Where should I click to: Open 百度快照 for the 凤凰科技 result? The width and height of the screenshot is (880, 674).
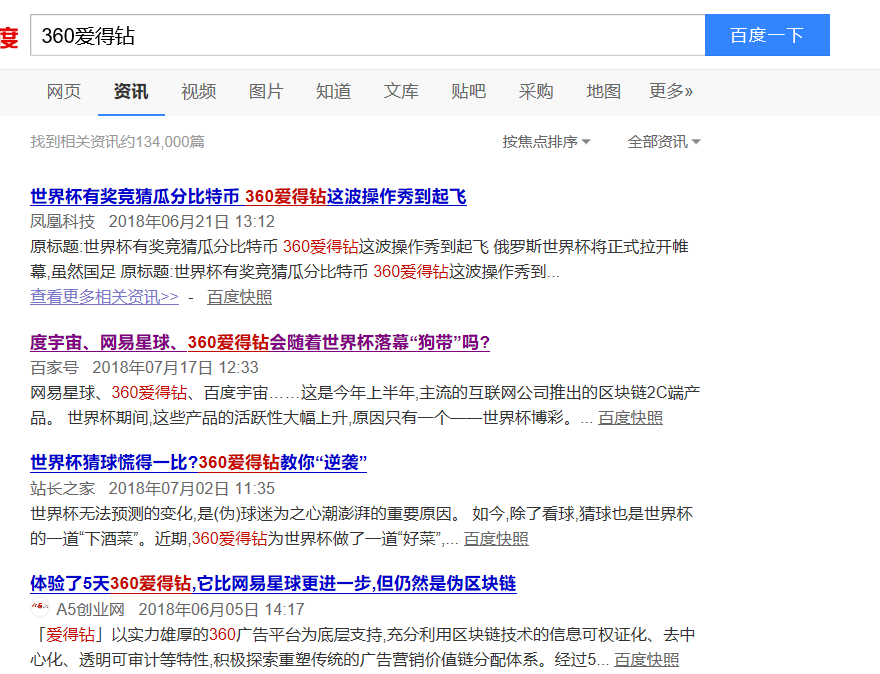coord(239,296)
